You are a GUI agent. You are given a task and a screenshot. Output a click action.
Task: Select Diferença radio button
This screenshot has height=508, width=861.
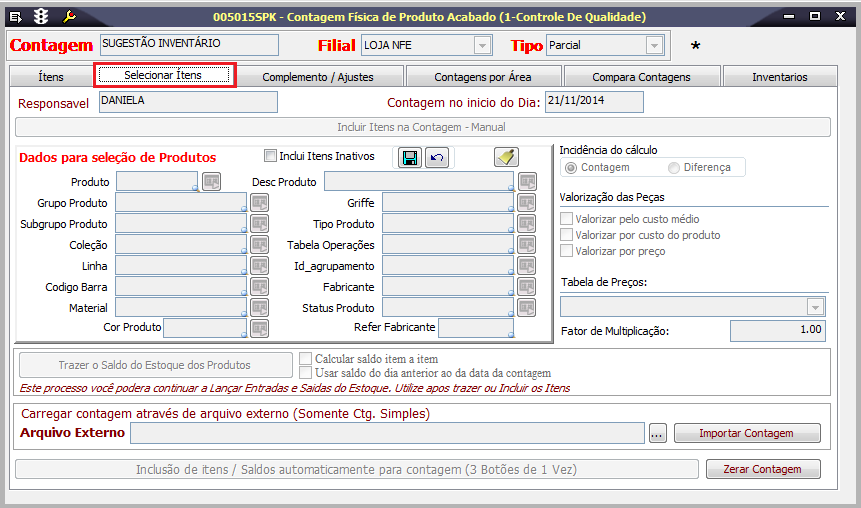(x=674, y=168)
